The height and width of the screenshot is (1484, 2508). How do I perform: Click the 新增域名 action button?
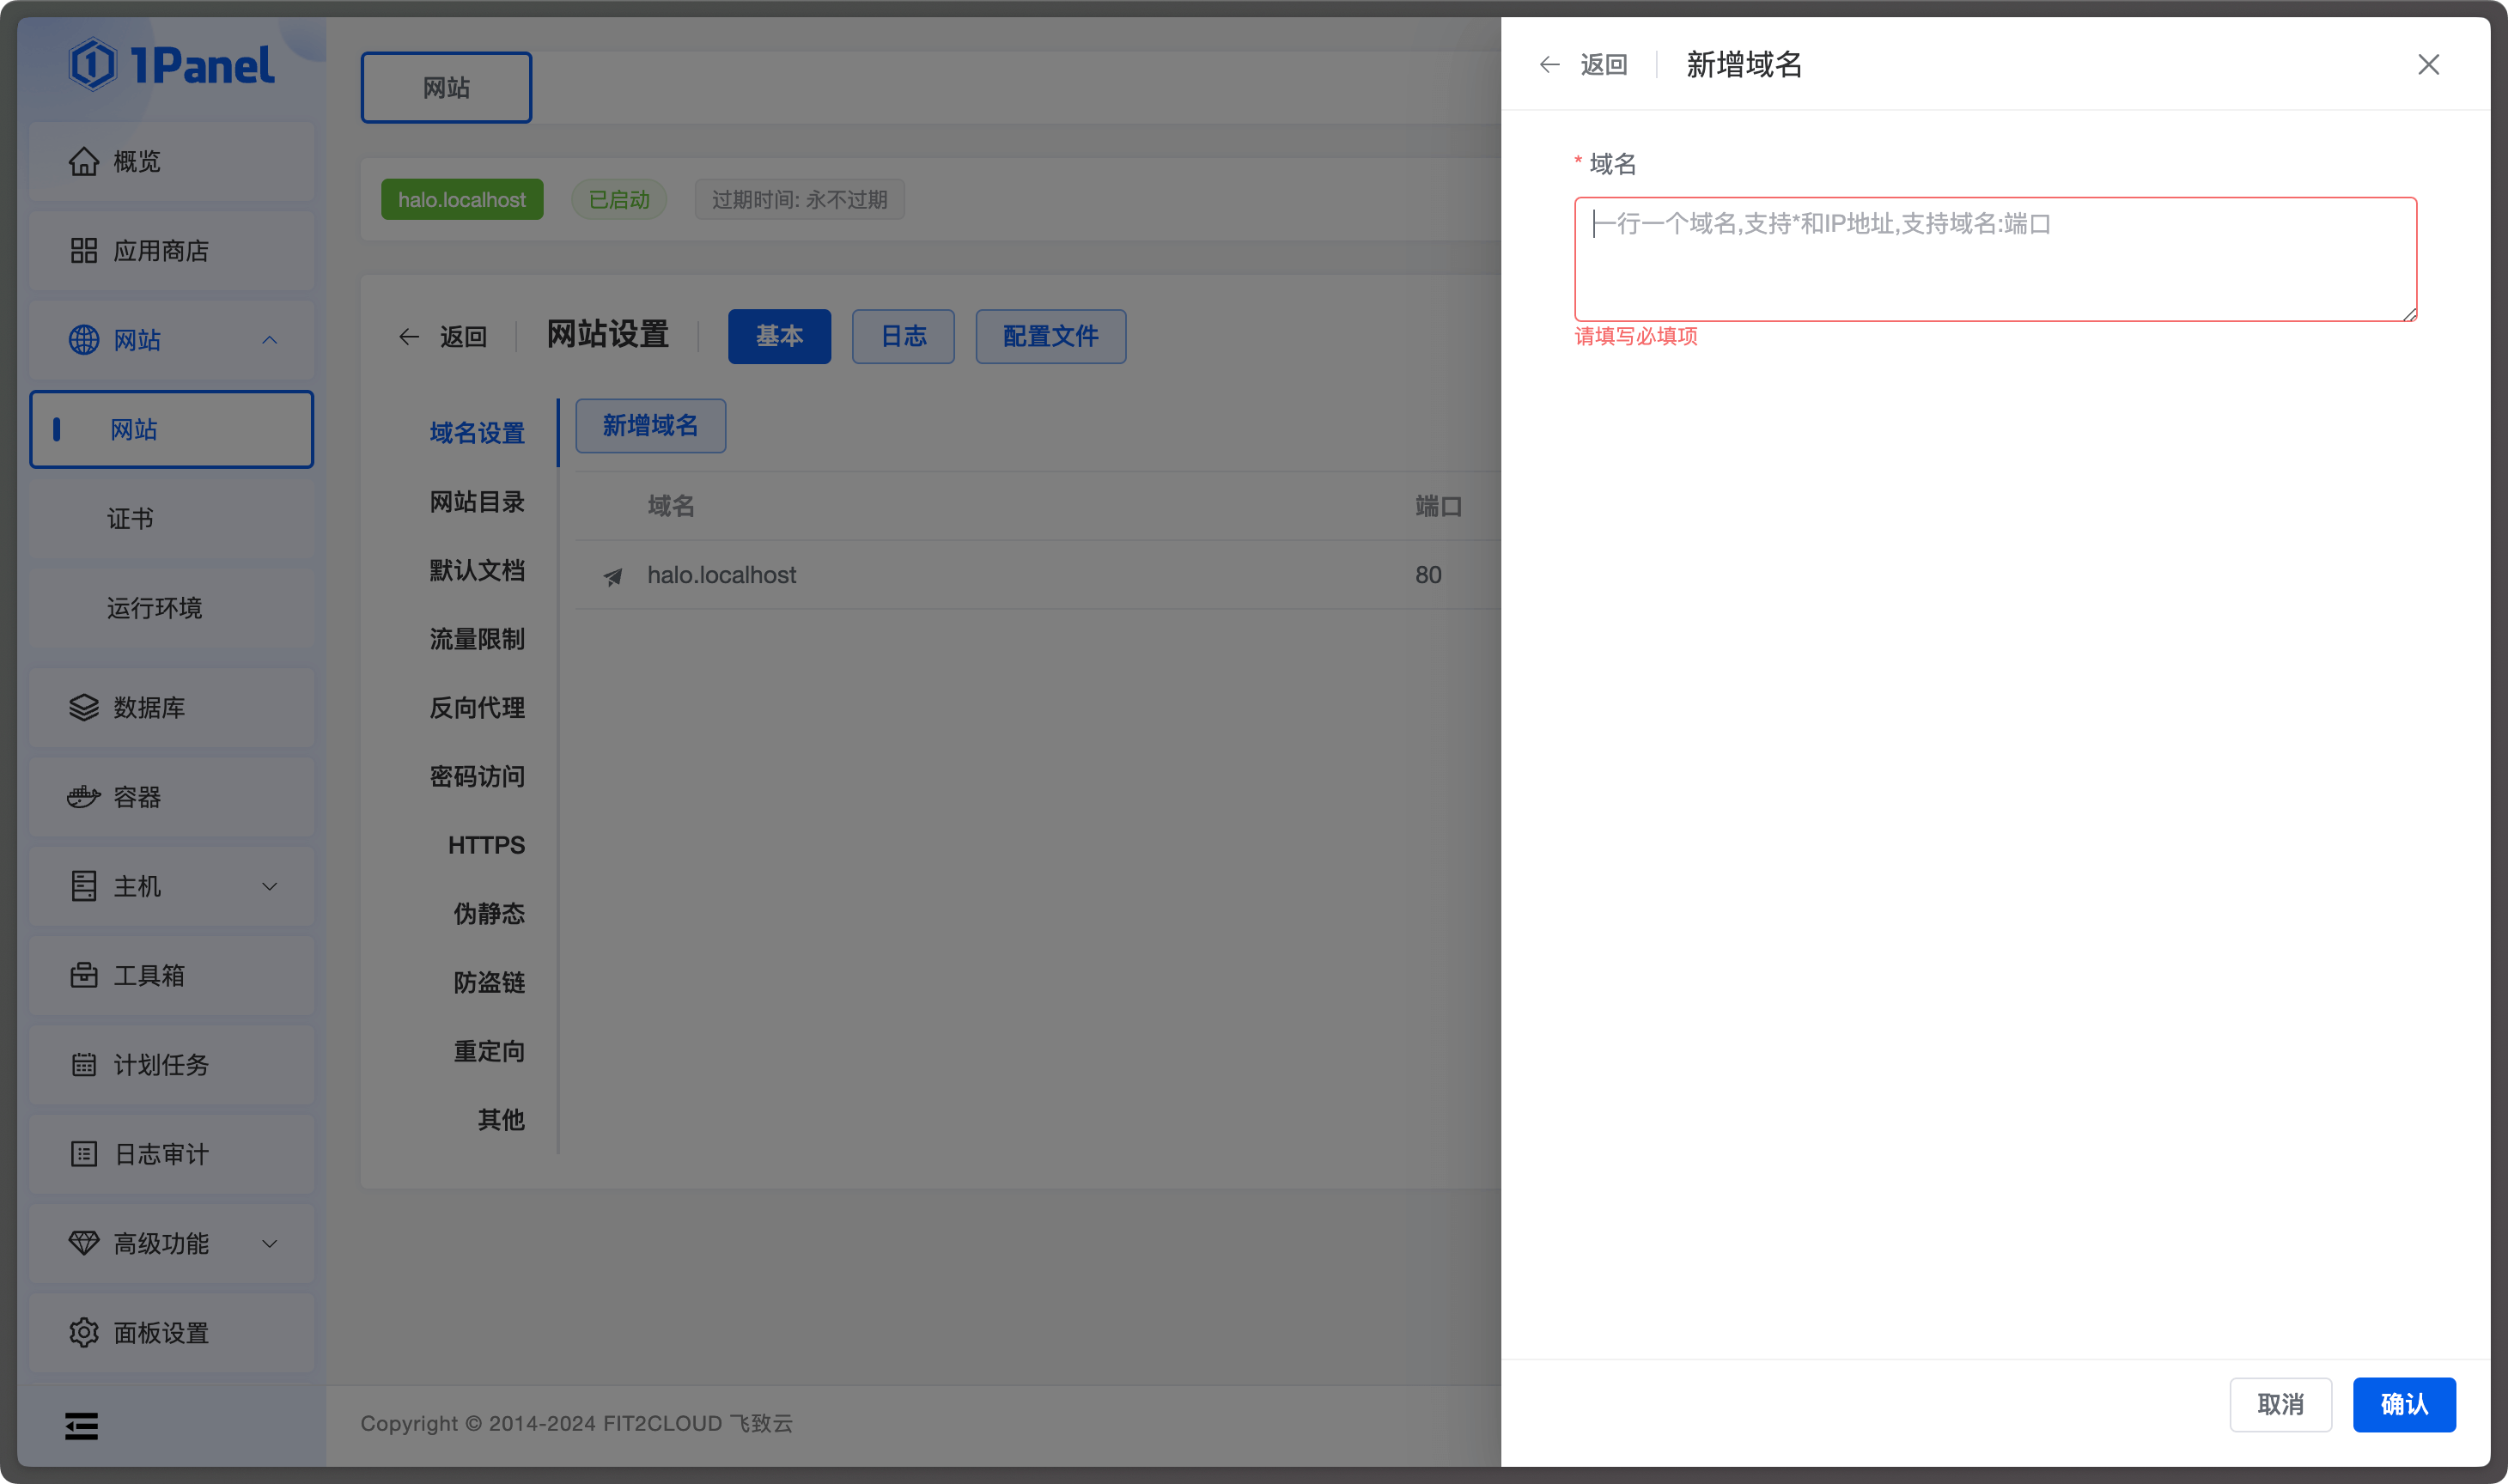click(x=650, y=426)
